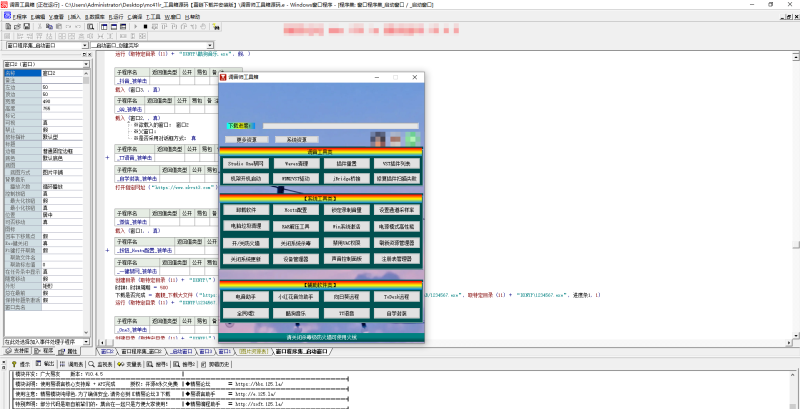Image resolution: width=800 pixels, height=409 pixels.
Task: Open the 搜寻2 tab
Action: coord(185,364)
